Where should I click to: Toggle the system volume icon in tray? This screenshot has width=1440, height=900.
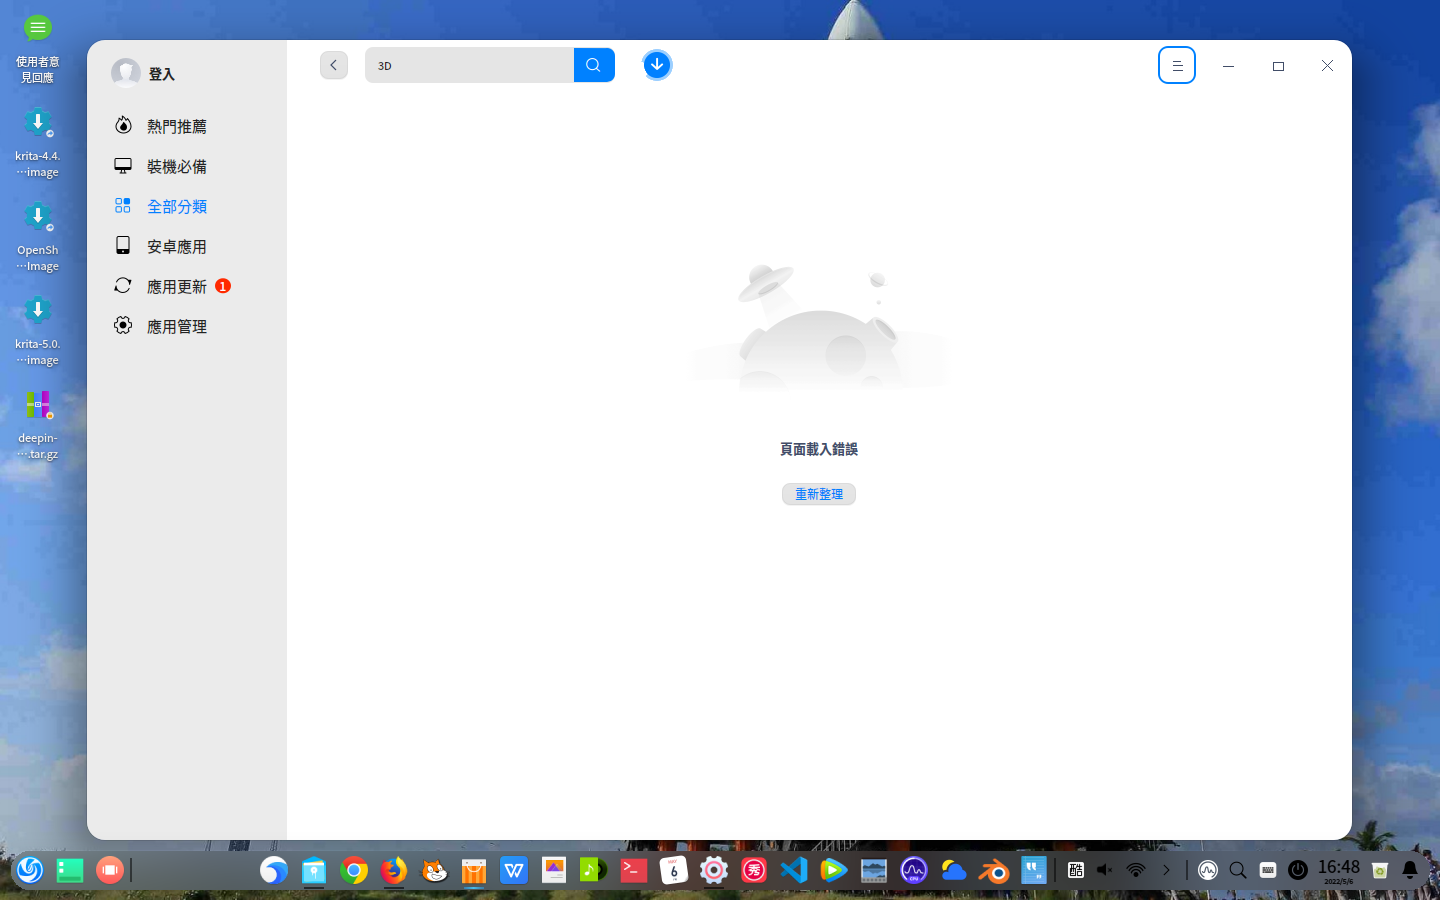pos(1104,870)
